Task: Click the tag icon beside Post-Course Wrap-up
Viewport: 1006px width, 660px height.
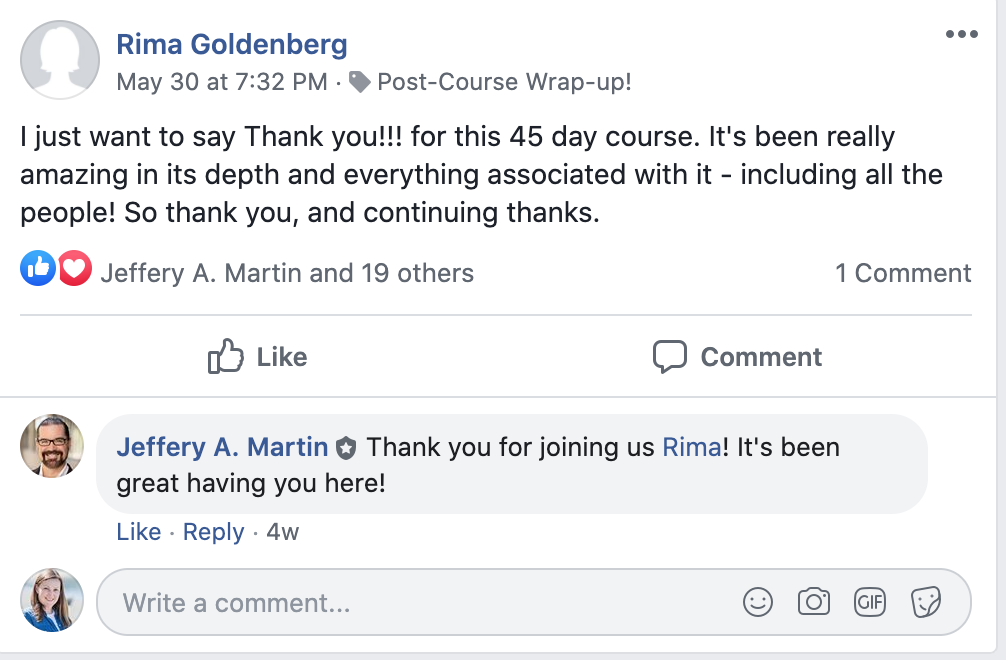Action: point(360,82)
